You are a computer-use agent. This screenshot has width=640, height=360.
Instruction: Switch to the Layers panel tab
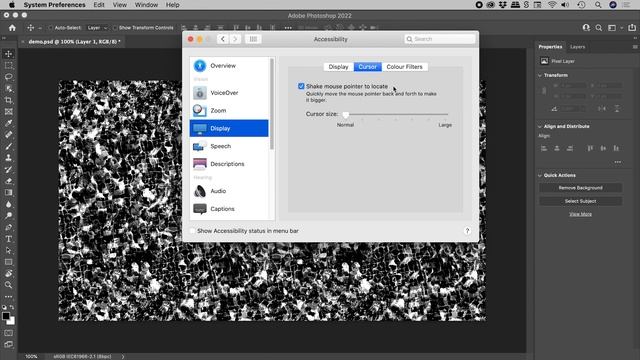[578, 47]
